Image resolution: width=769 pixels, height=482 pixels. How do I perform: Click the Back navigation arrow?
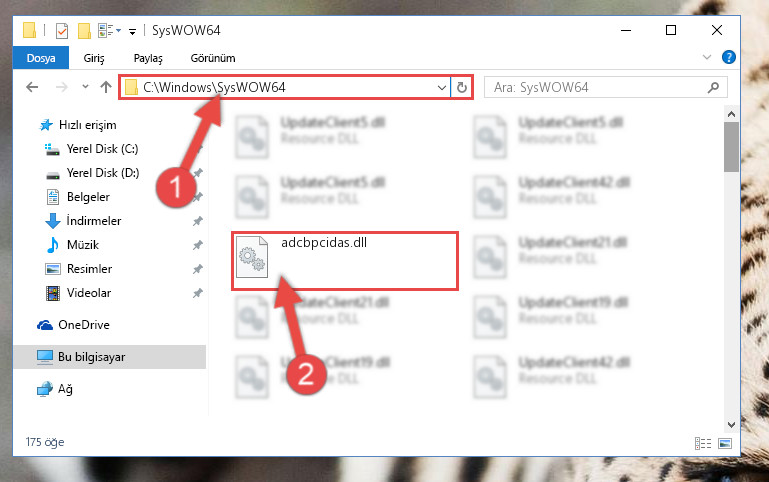pos(32,87)
